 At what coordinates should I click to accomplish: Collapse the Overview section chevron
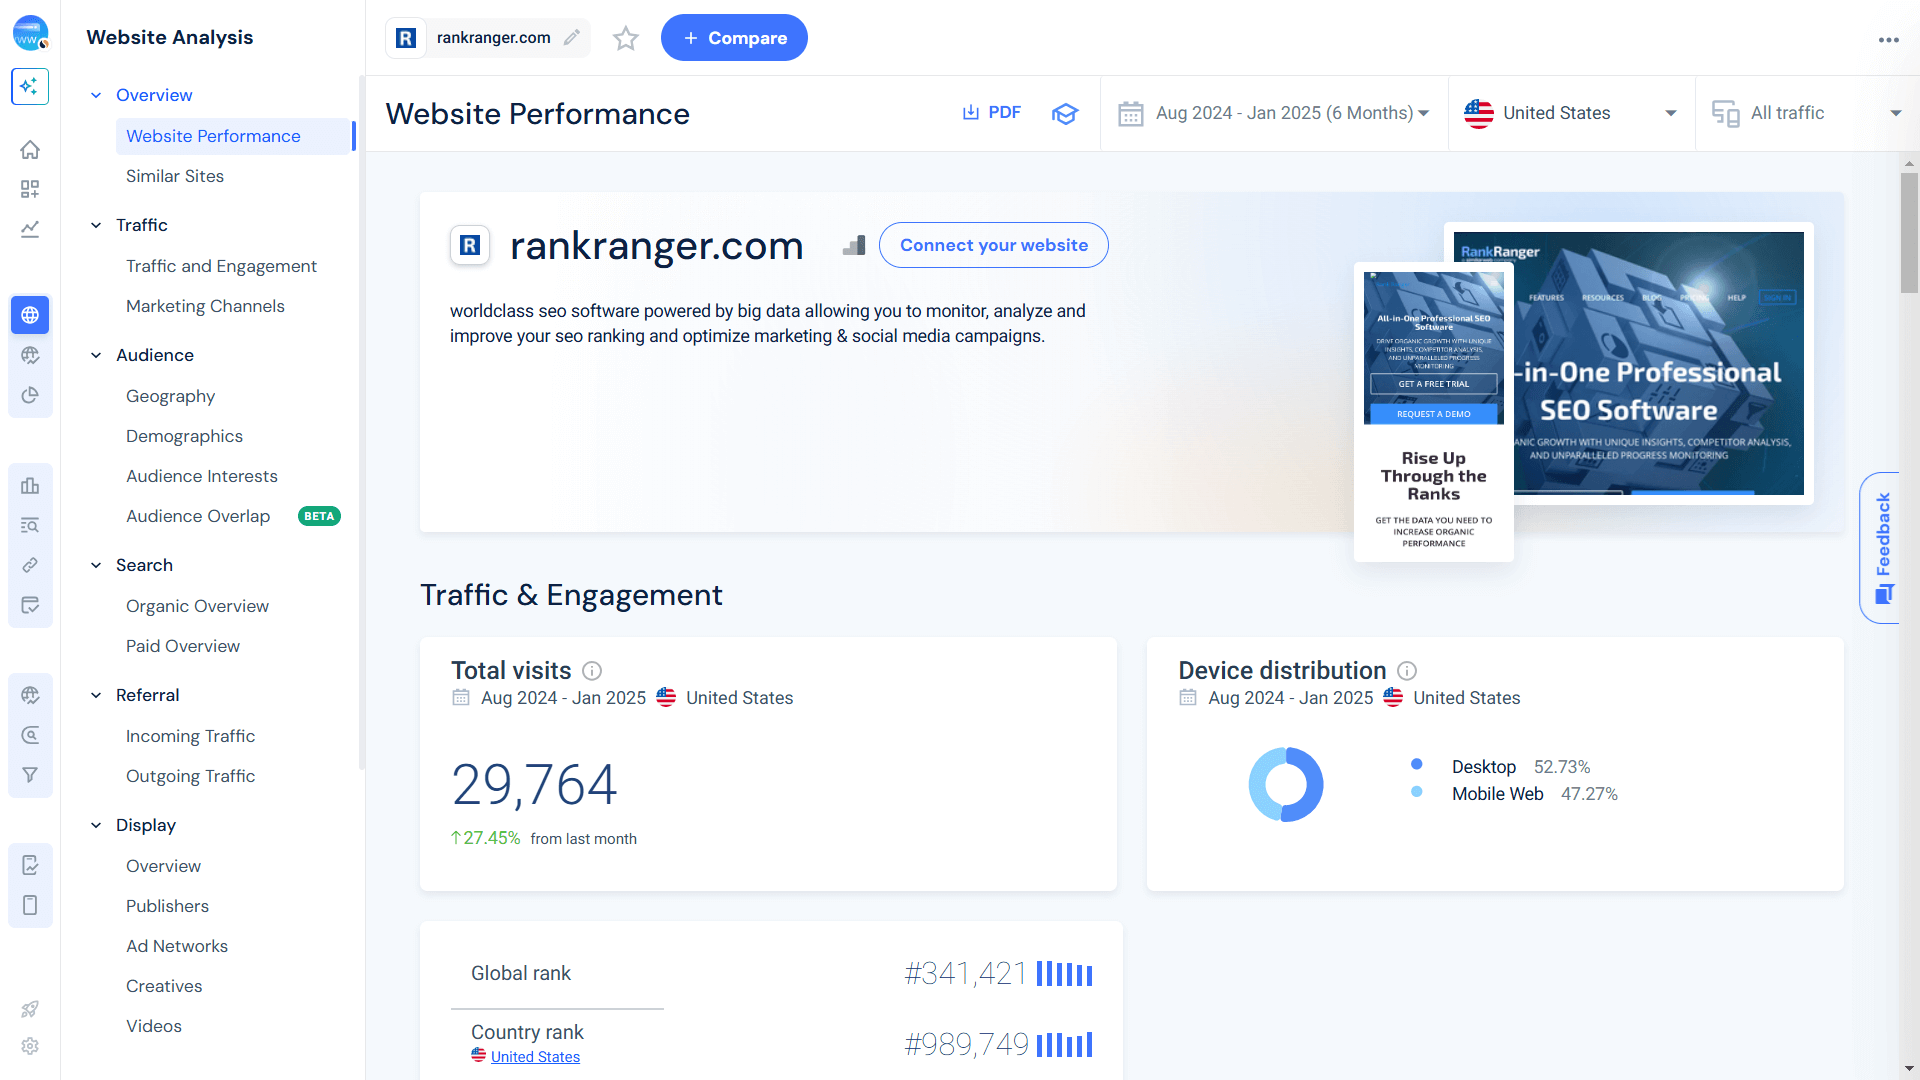point(96,95)
